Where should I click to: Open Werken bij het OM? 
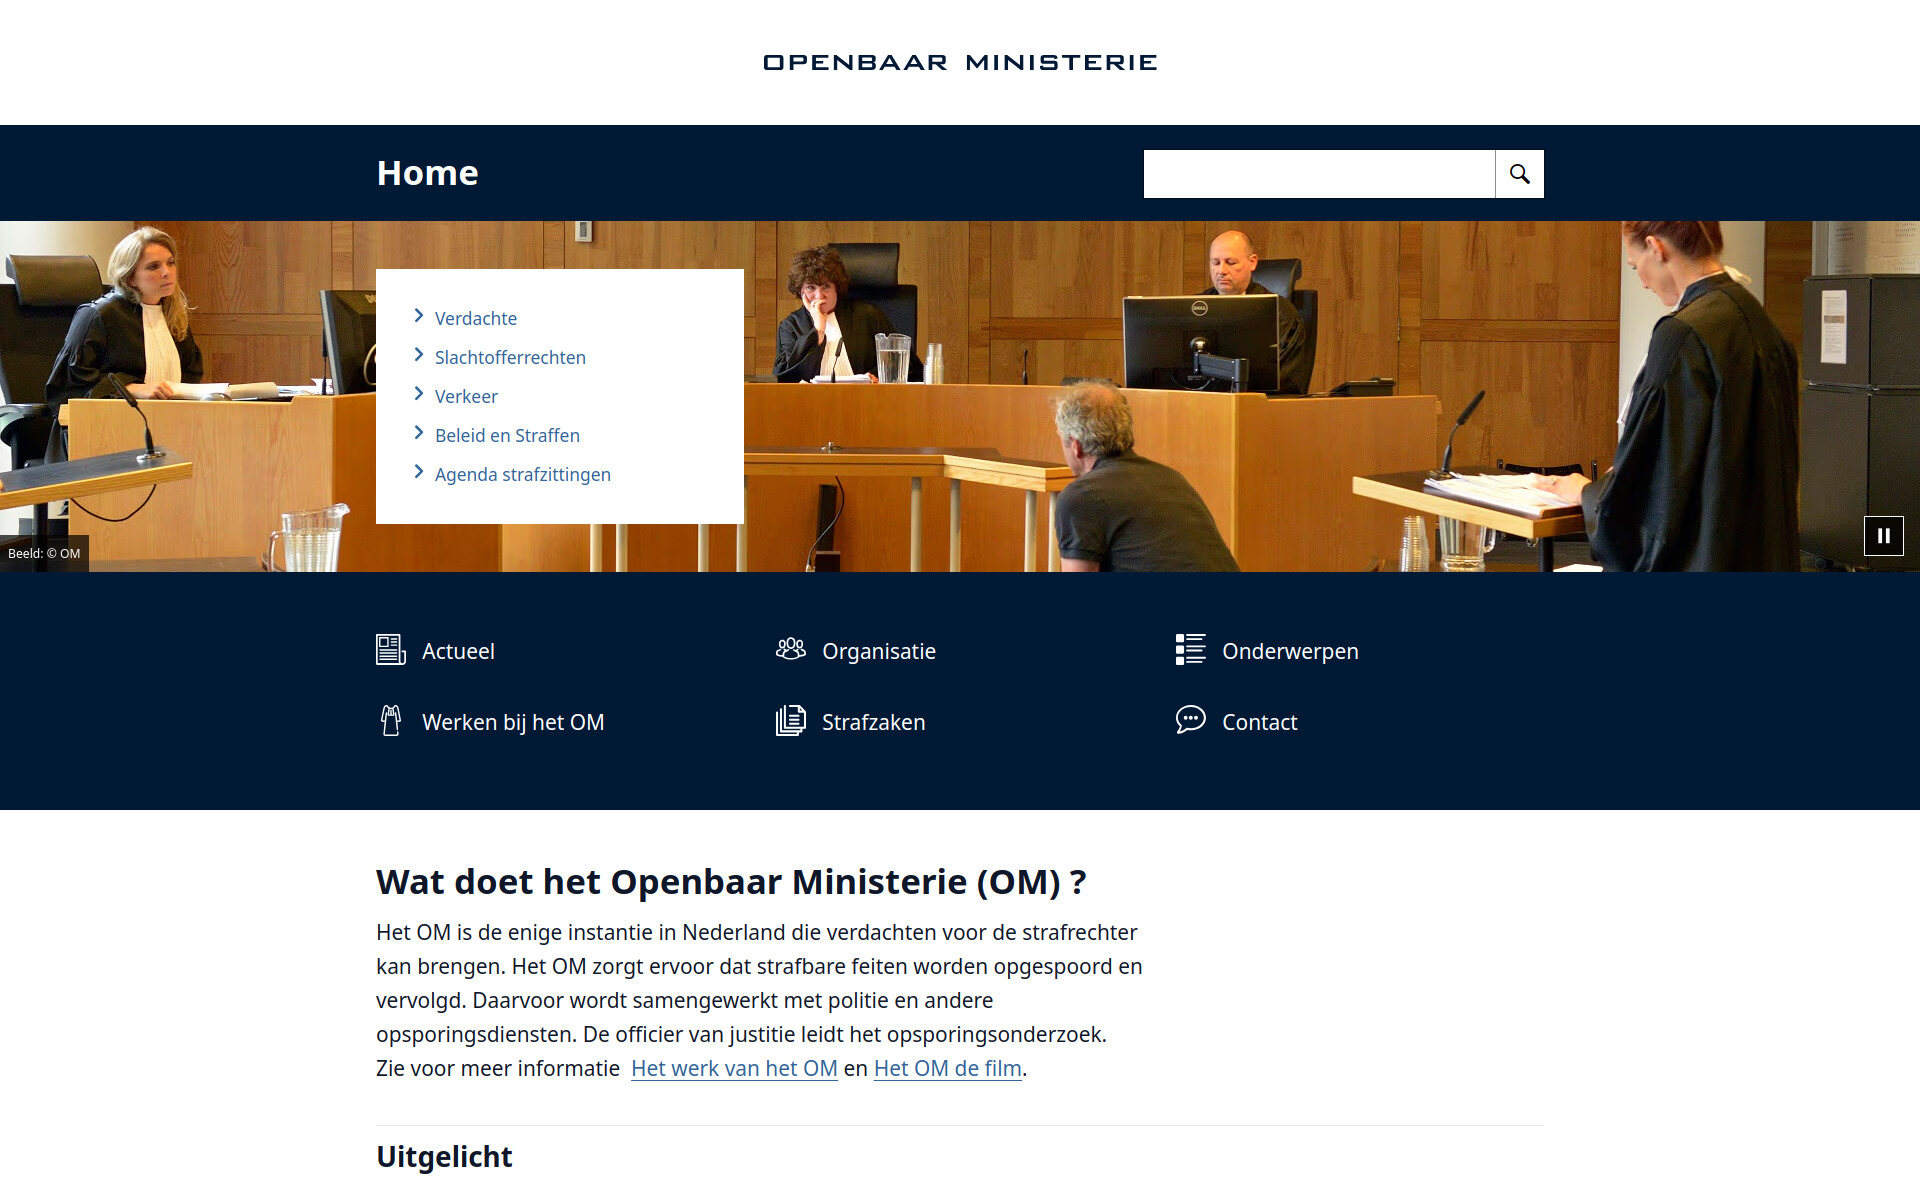[513, 722]
